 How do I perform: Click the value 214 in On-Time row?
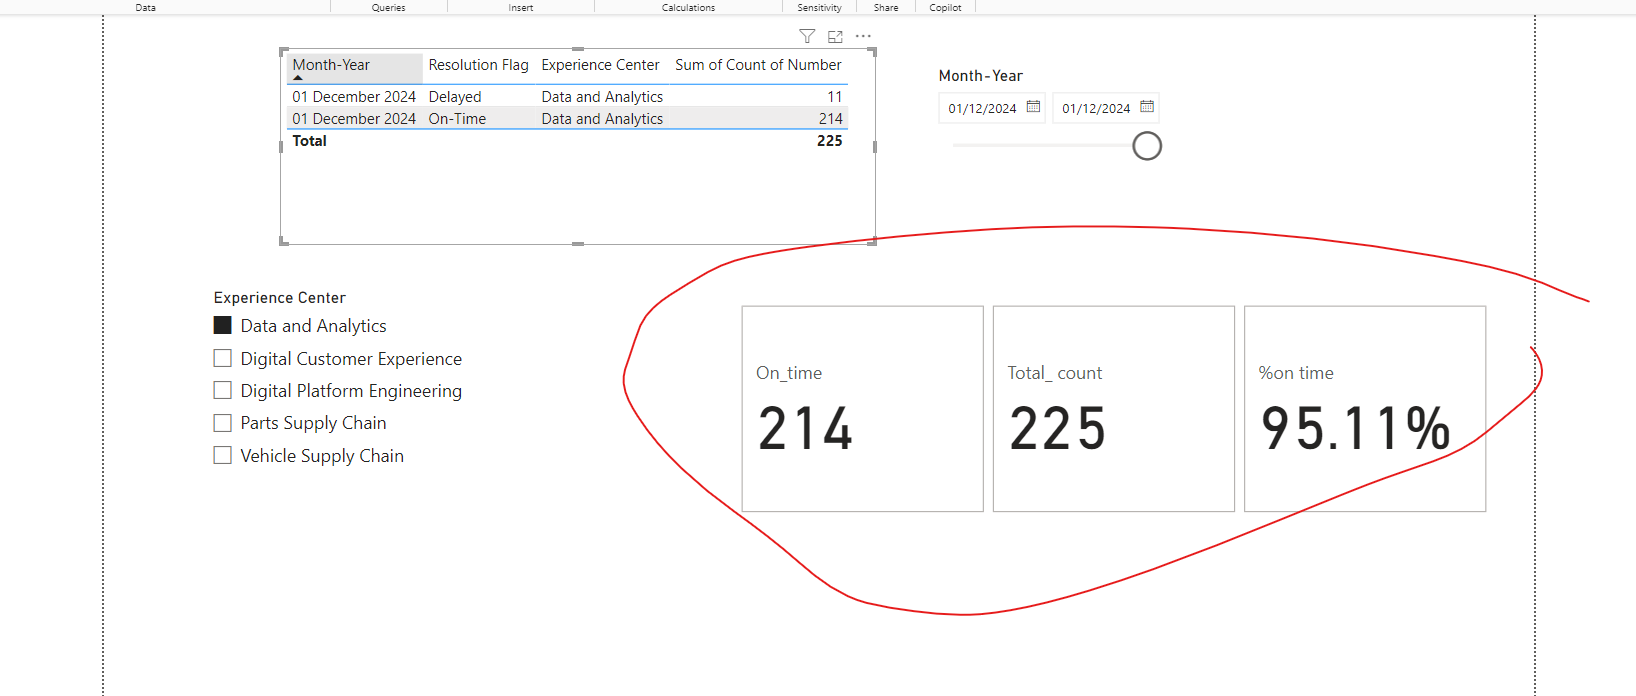(x=831, y=119)
